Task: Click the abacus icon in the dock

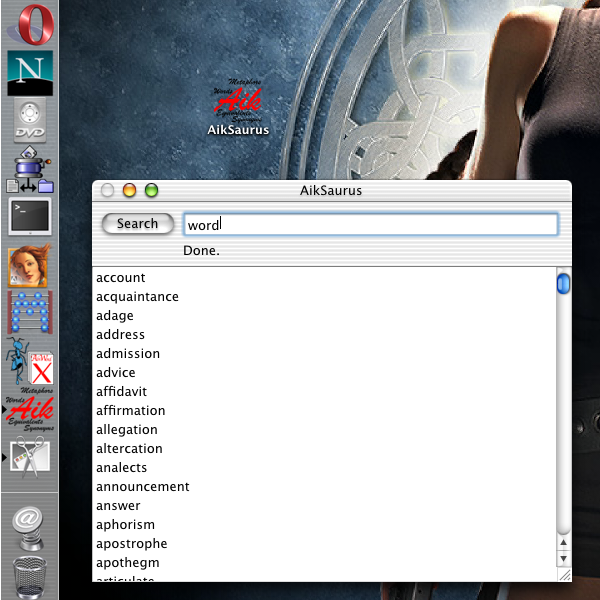Action: [x=30, y=312]
